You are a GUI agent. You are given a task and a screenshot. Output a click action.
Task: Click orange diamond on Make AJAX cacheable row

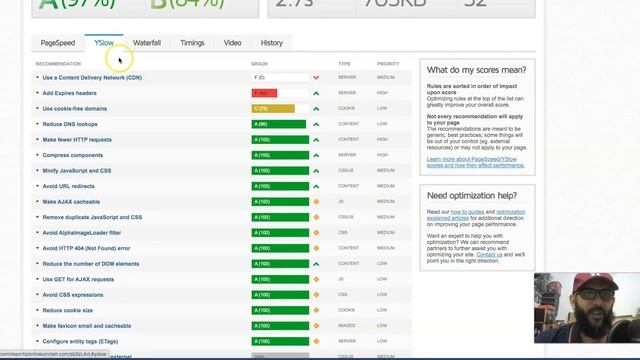pyautogui.click(x=316, y=202)
